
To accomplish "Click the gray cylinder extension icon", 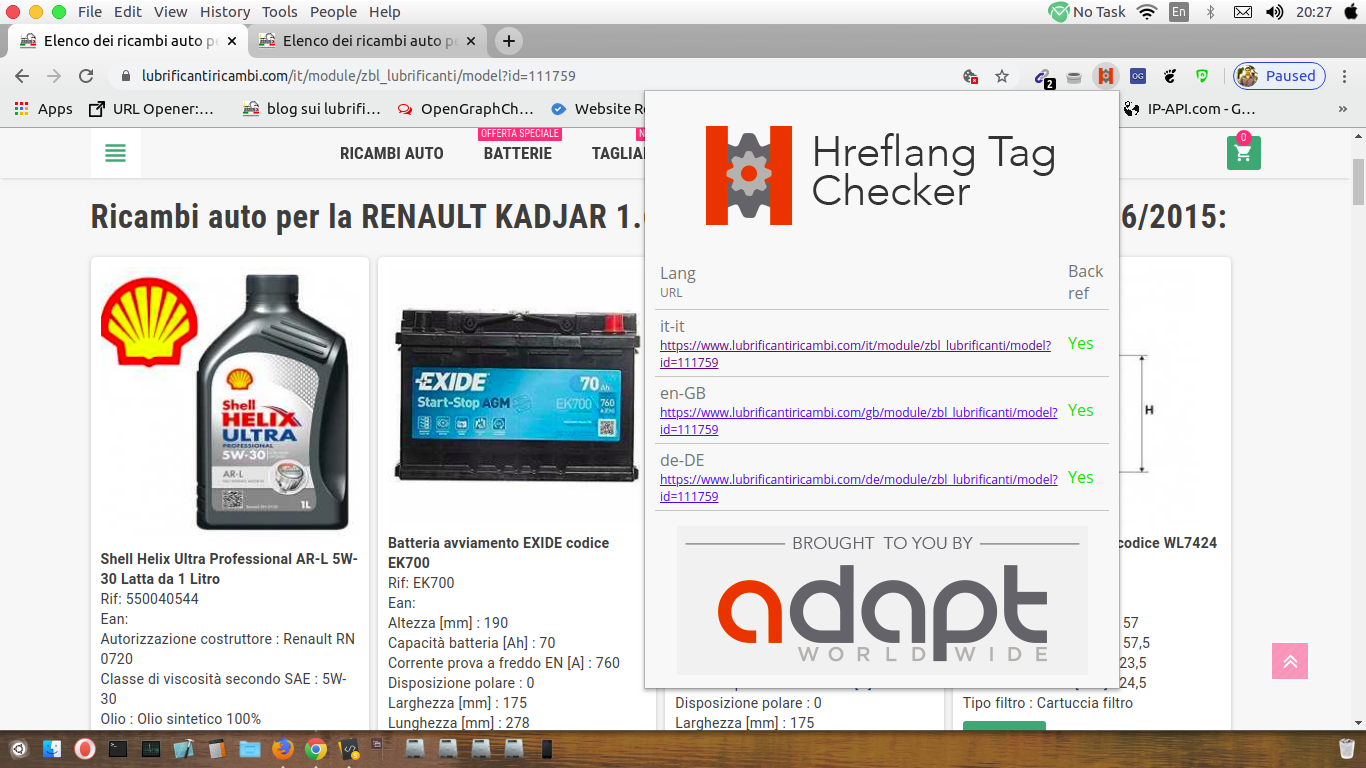I will pos(1074,77).
